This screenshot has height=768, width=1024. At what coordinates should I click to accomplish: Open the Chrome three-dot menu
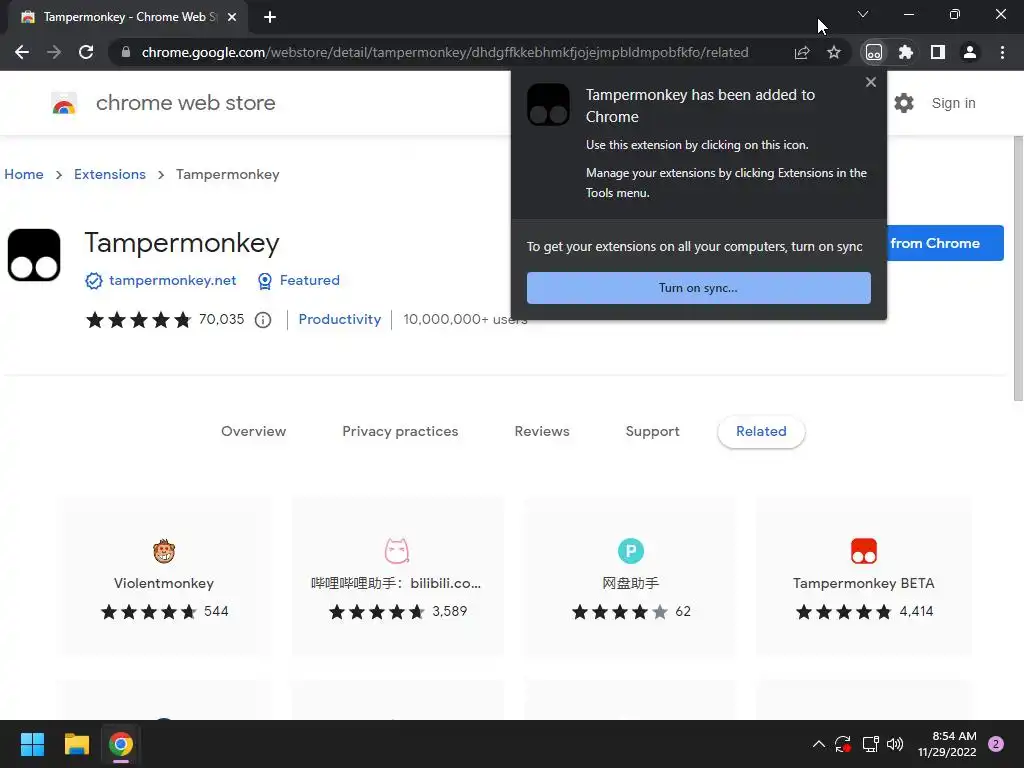[x=1002, y=52]
